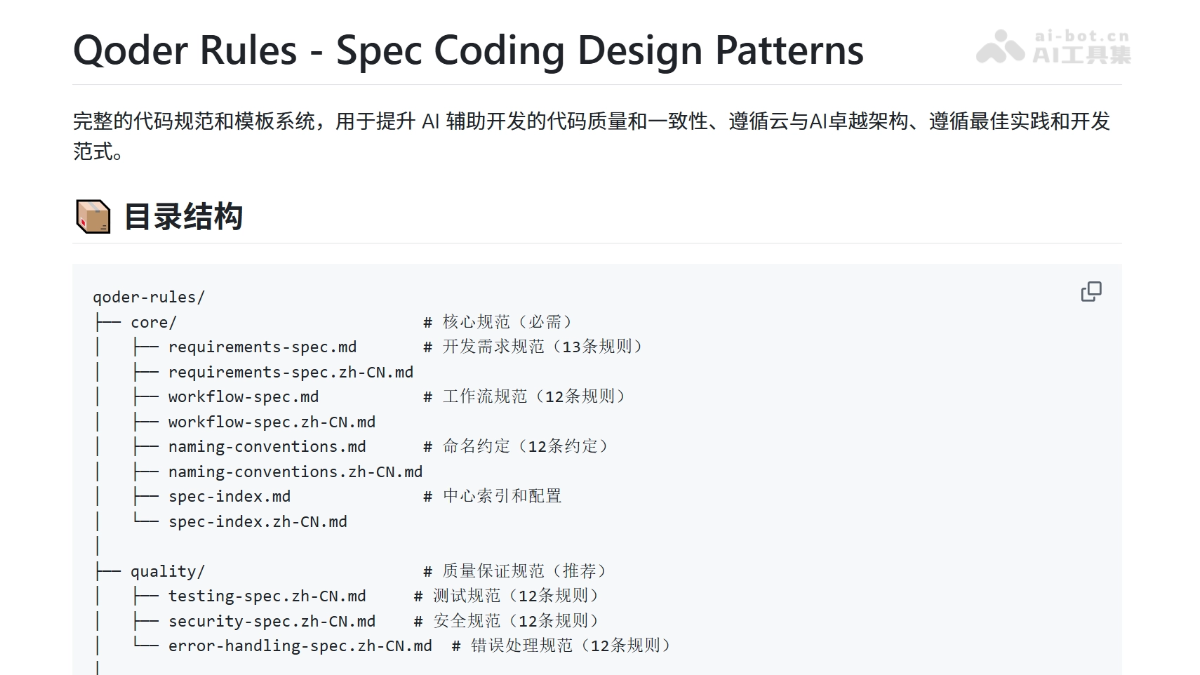Select testing-spec.zh-CN.md file entry
This screenshot has height=675, width=1200.
[x=267, y=596]
